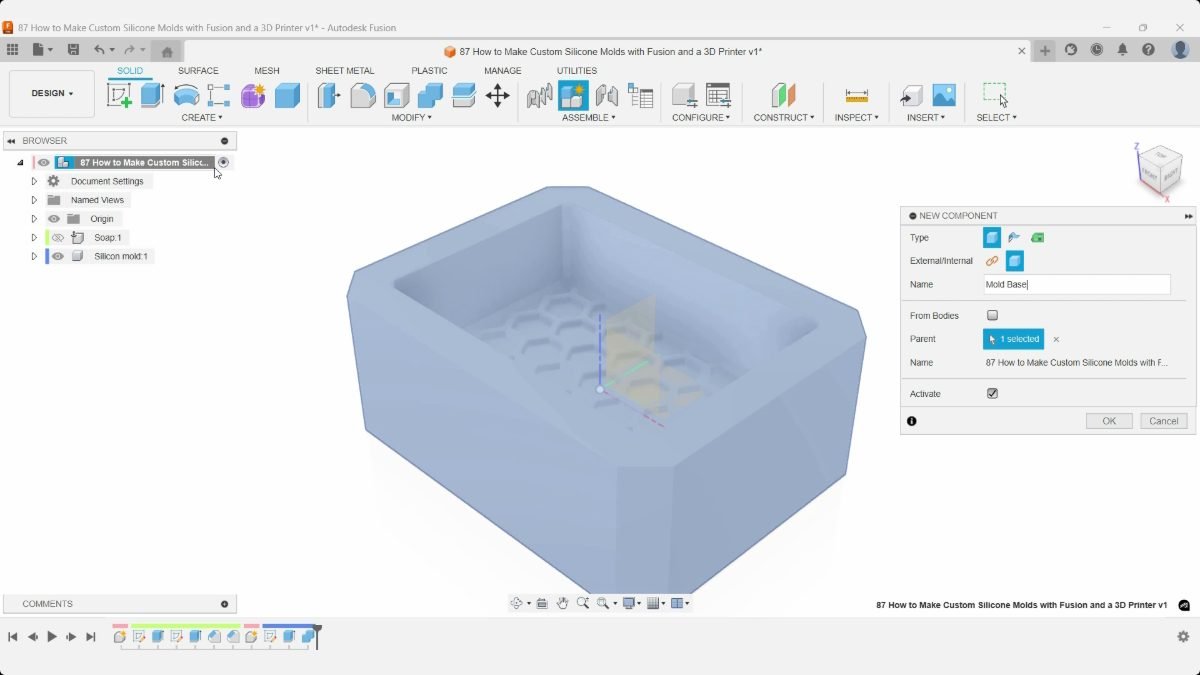Open the CREATE dropdown menu
The height and width of the screenshot is (675, 1200).
[x=202, y=118]
